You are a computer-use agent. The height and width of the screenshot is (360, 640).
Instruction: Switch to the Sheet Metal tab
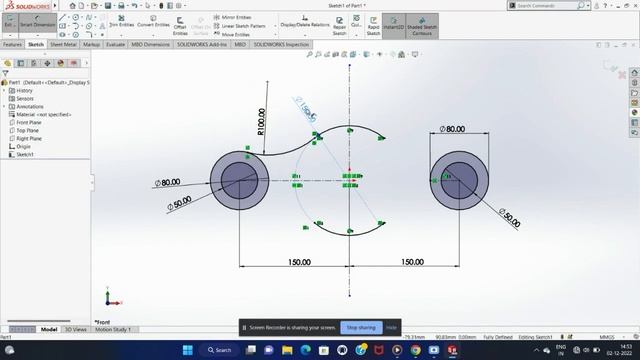63,44
